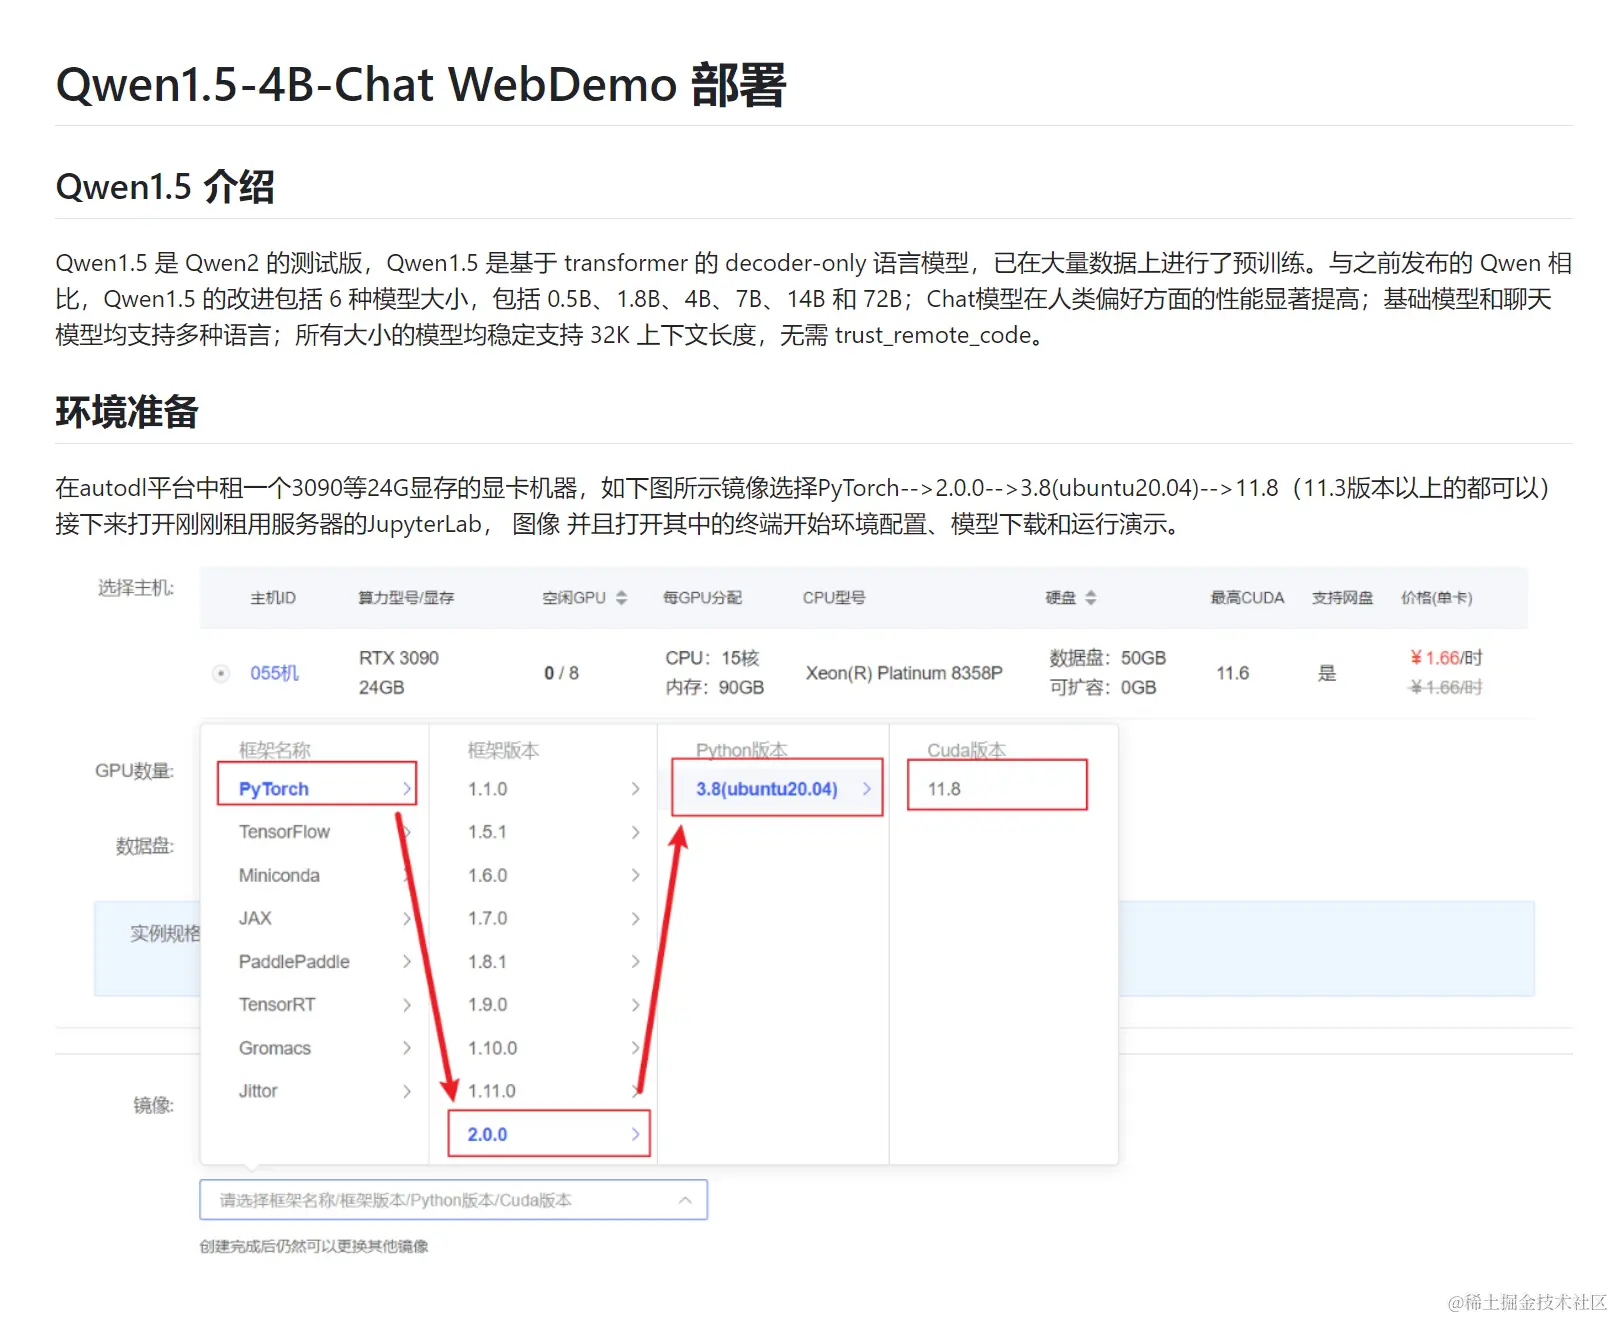Click the RTX 3090 GPU model cell
This screenshot has height=1319, width=1614.
click(x=399, y=658)
